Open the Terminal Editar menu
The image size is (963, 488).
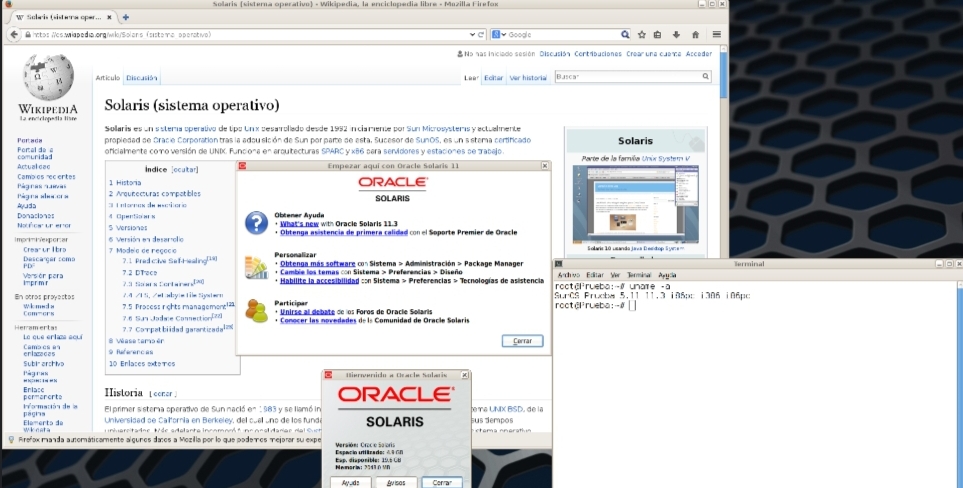coord(595,275)
